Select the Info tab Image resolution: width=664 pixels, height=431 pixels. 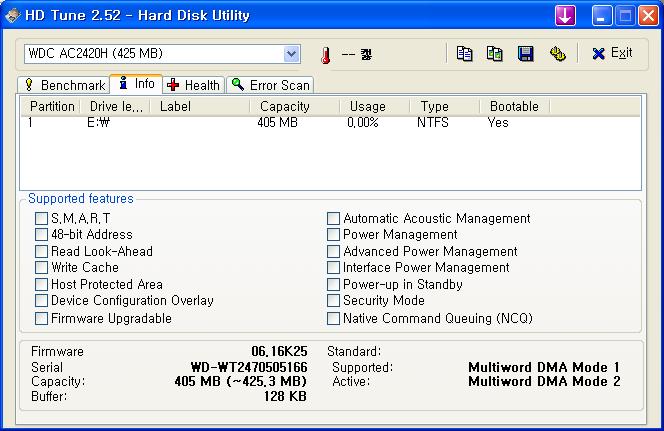click(x=136, y=83)
